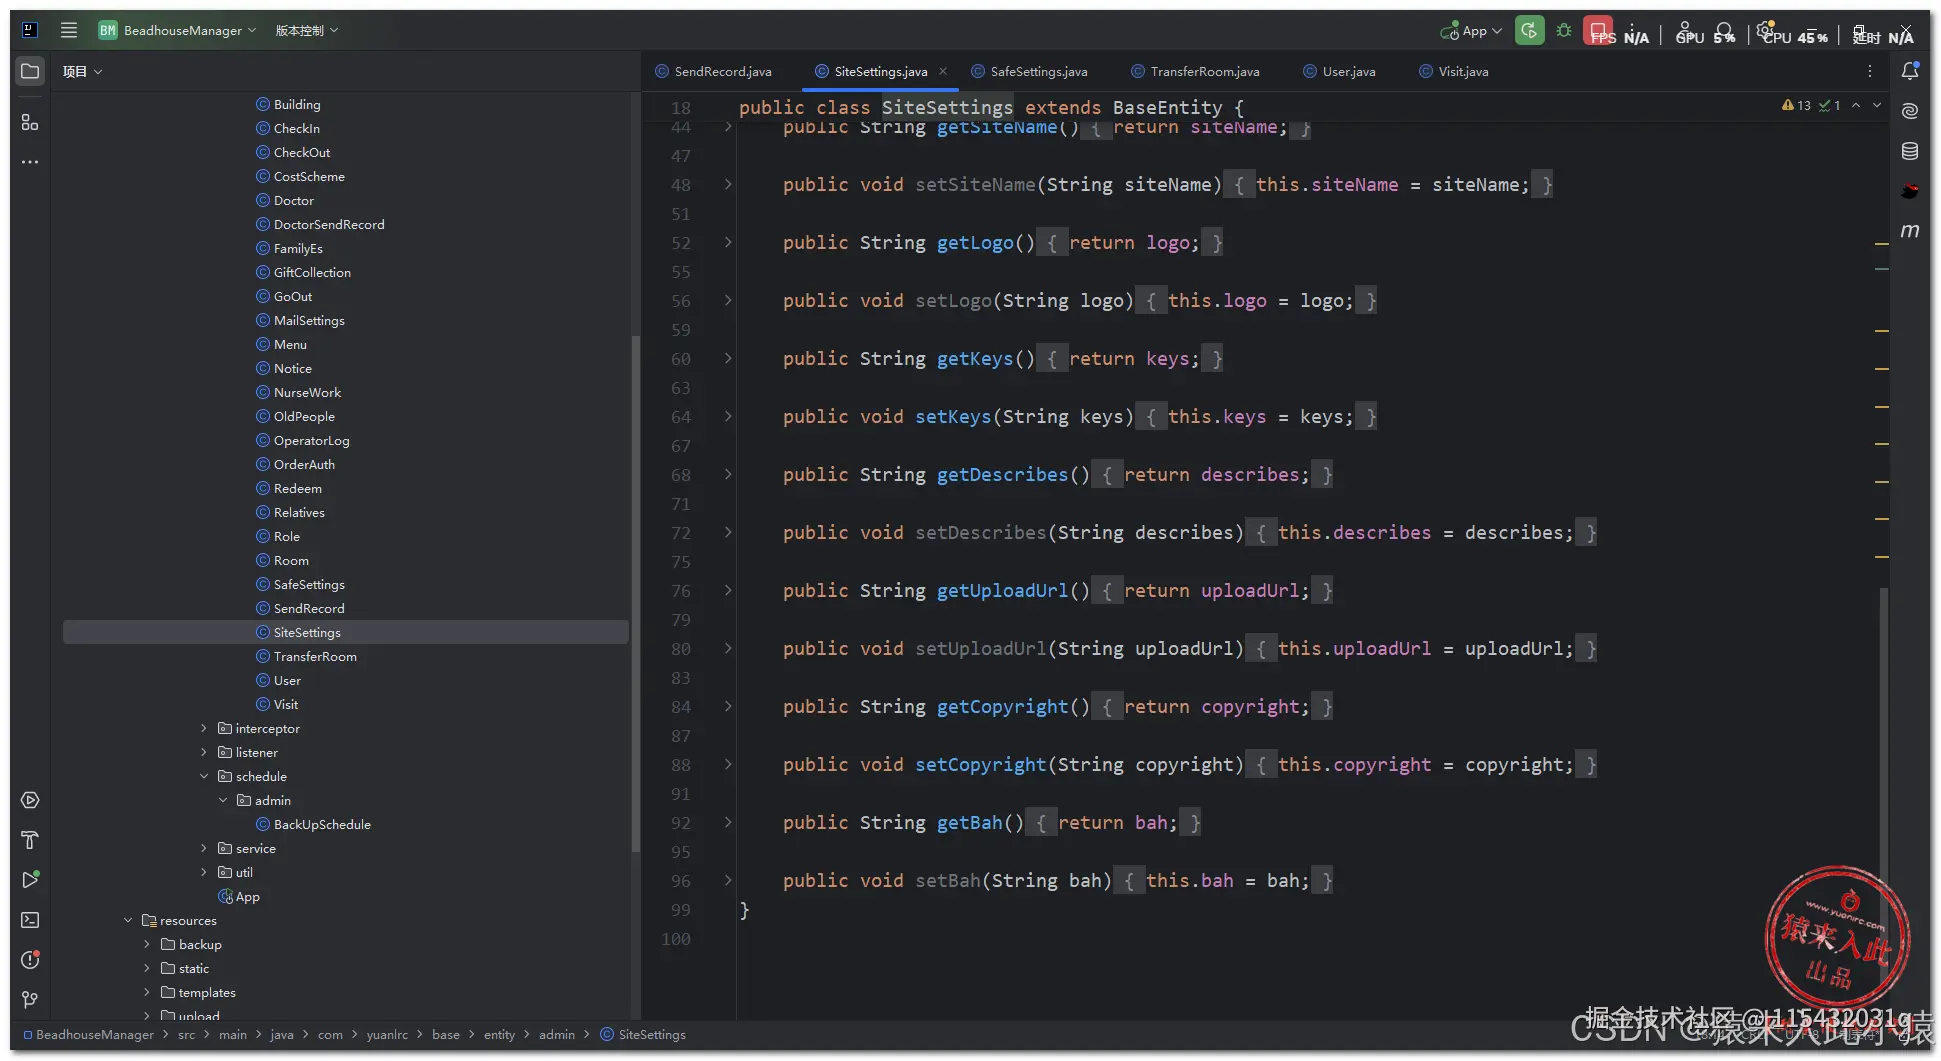Image resolution: width=1941 pixels, height=1061 pixels.
Task: Open the Git version control tool window
Action: click(30, 1000)
